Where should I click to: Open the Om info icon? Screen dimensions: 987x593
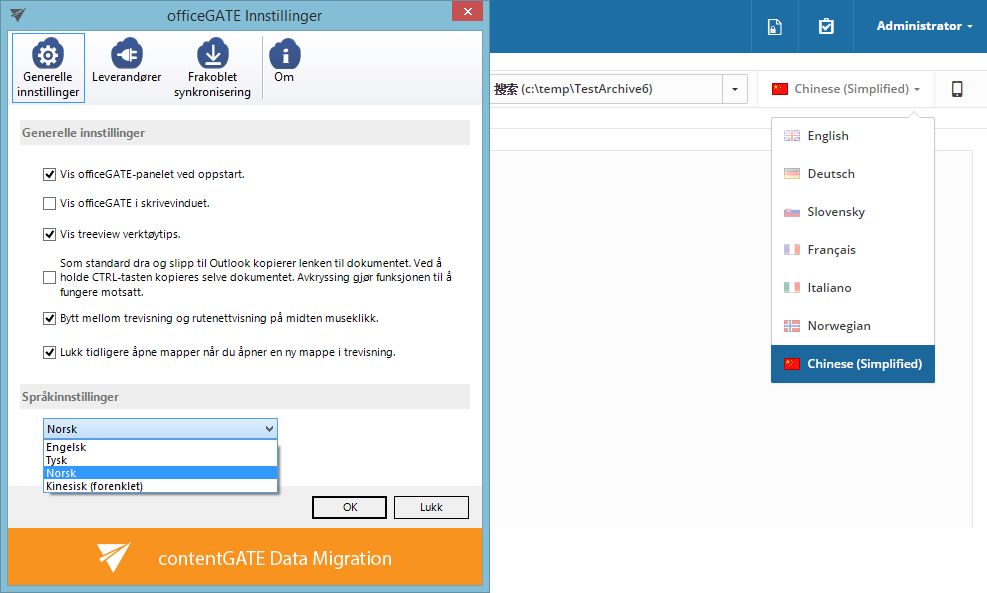tap(284, 55)
